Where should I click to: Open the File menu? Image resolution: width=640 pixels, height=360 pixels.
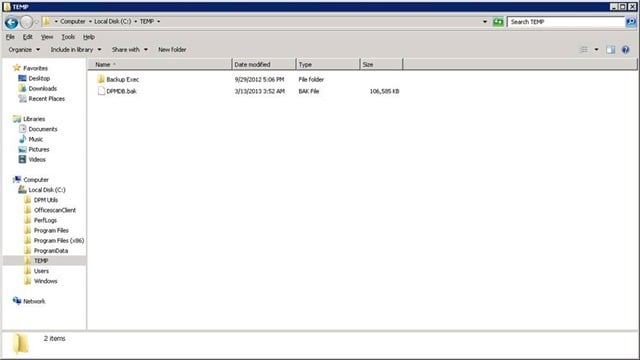[x=10, y=37]
